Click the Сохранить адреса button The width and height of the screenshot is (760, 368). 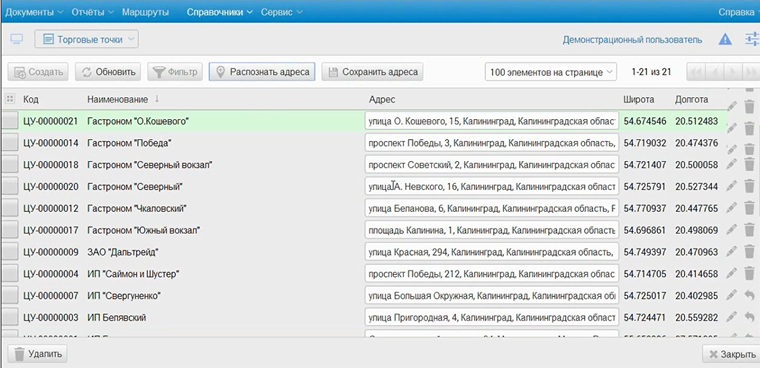(x=372, y=72)
